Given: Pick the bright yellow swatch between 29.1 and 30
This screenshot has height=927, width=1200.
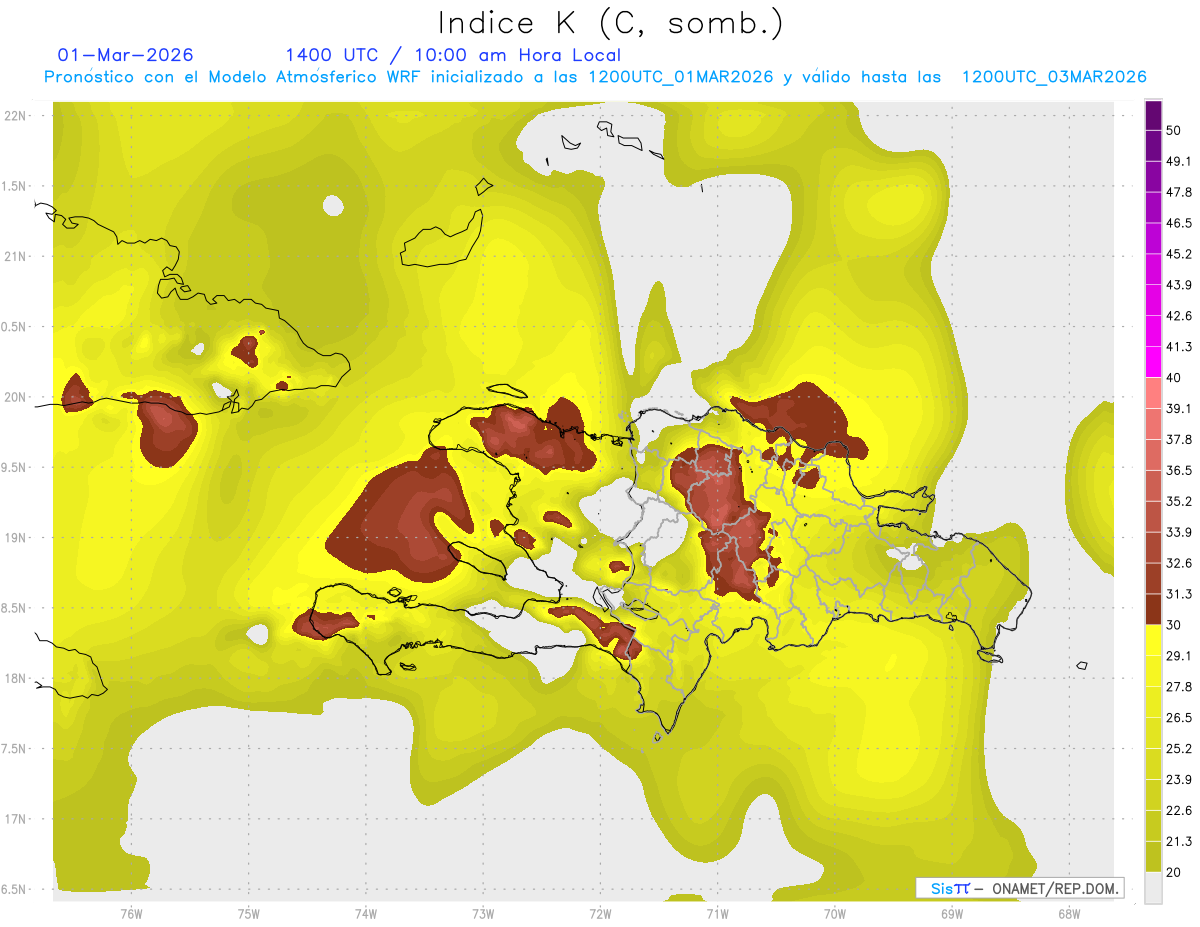Looking at the screenshot, I should pos(1153,640).
